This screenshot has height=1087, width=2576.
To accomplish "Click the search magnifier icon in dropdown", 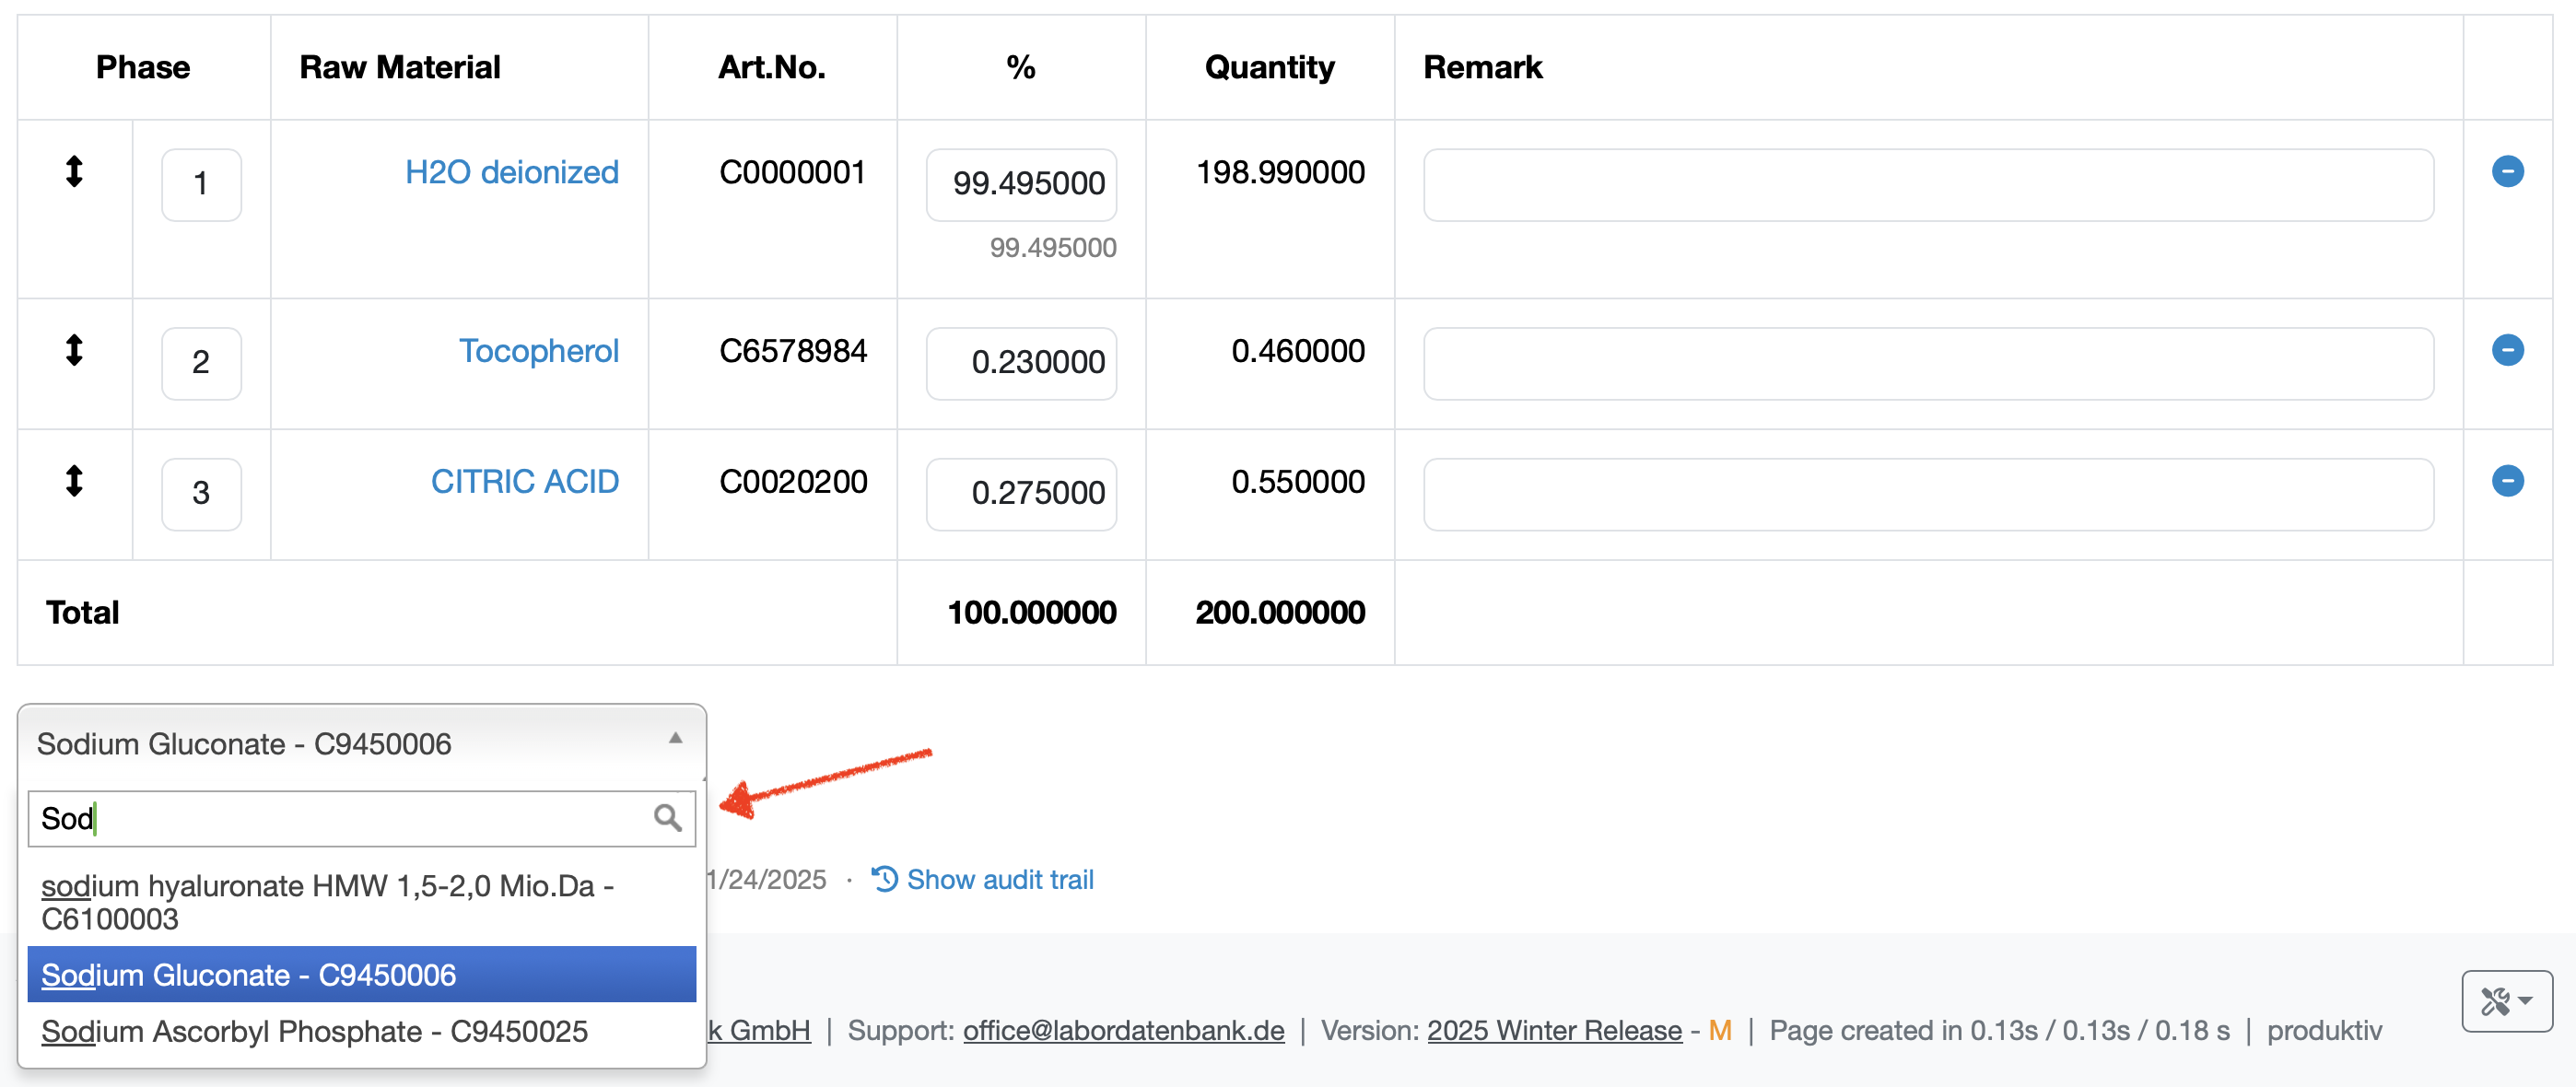I will [667, 817].
